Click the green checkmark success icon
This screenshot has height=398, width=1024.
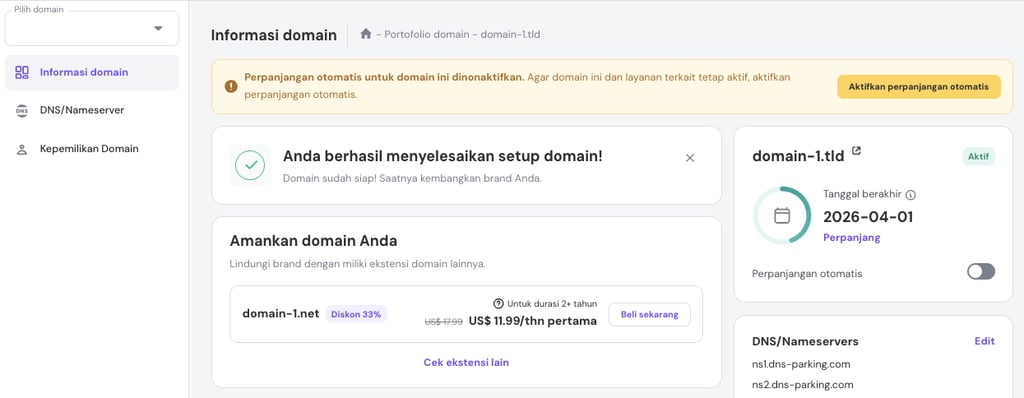point(250,165)
